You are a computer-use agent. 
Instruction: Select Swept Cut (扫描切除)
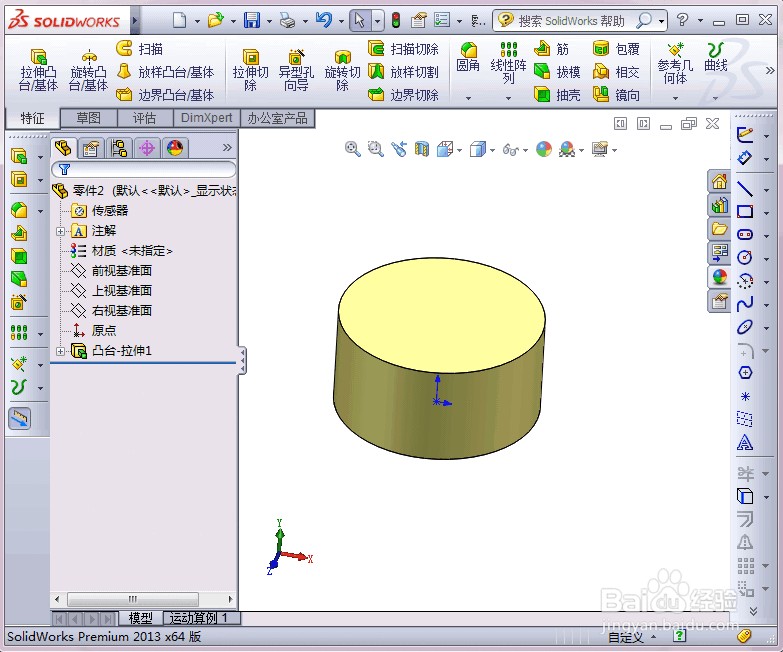(x=403, y=49)
